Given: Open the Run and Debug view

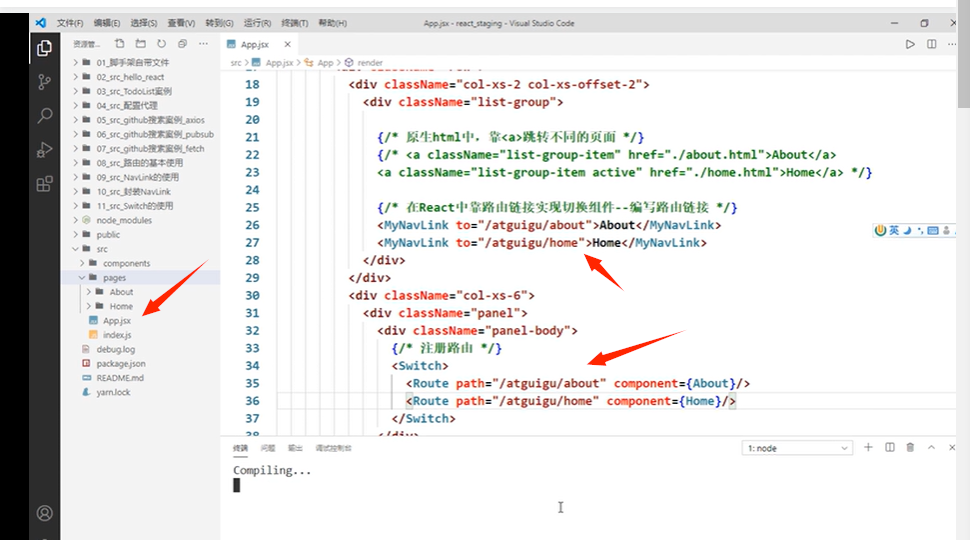Looking at the screenshot, I should click(44, 149).
